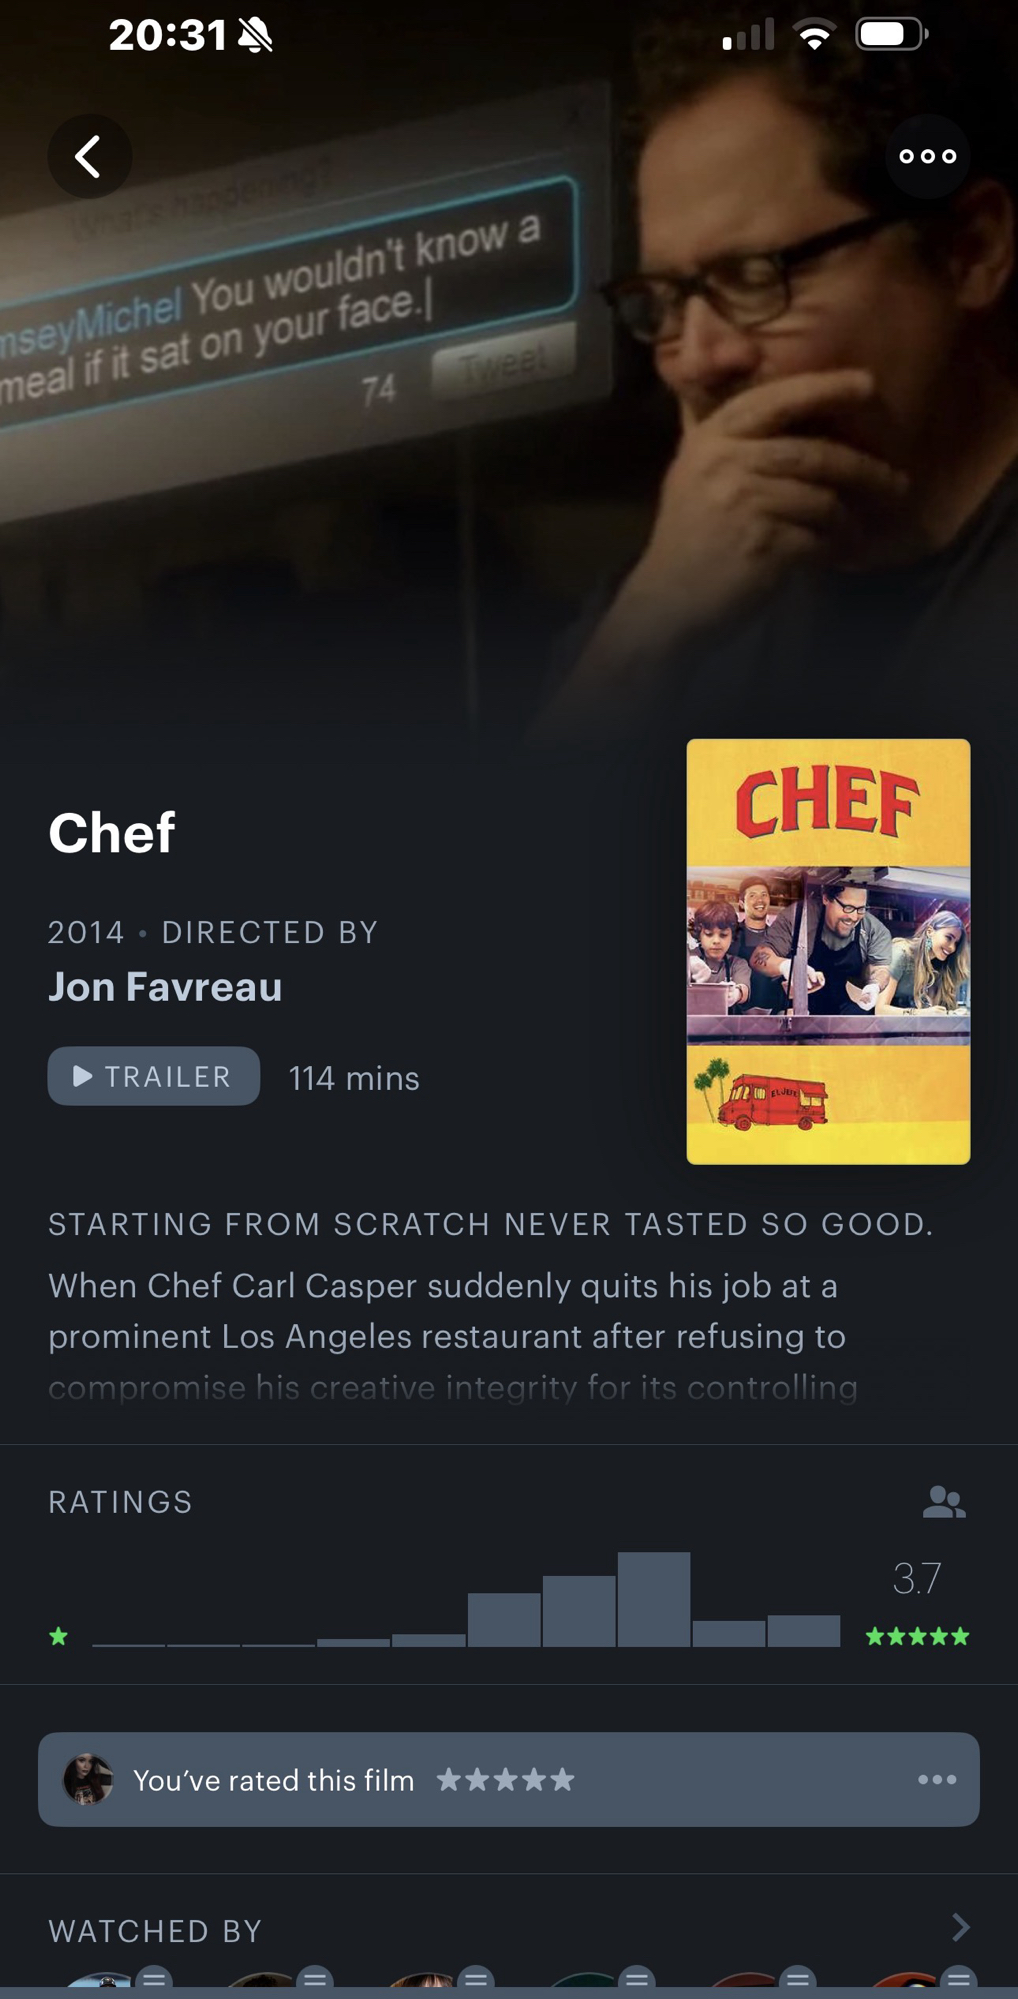Expand the Watched By list chevron
This screenshot has height=1999, width=1018.
[x=960, y=1927]
